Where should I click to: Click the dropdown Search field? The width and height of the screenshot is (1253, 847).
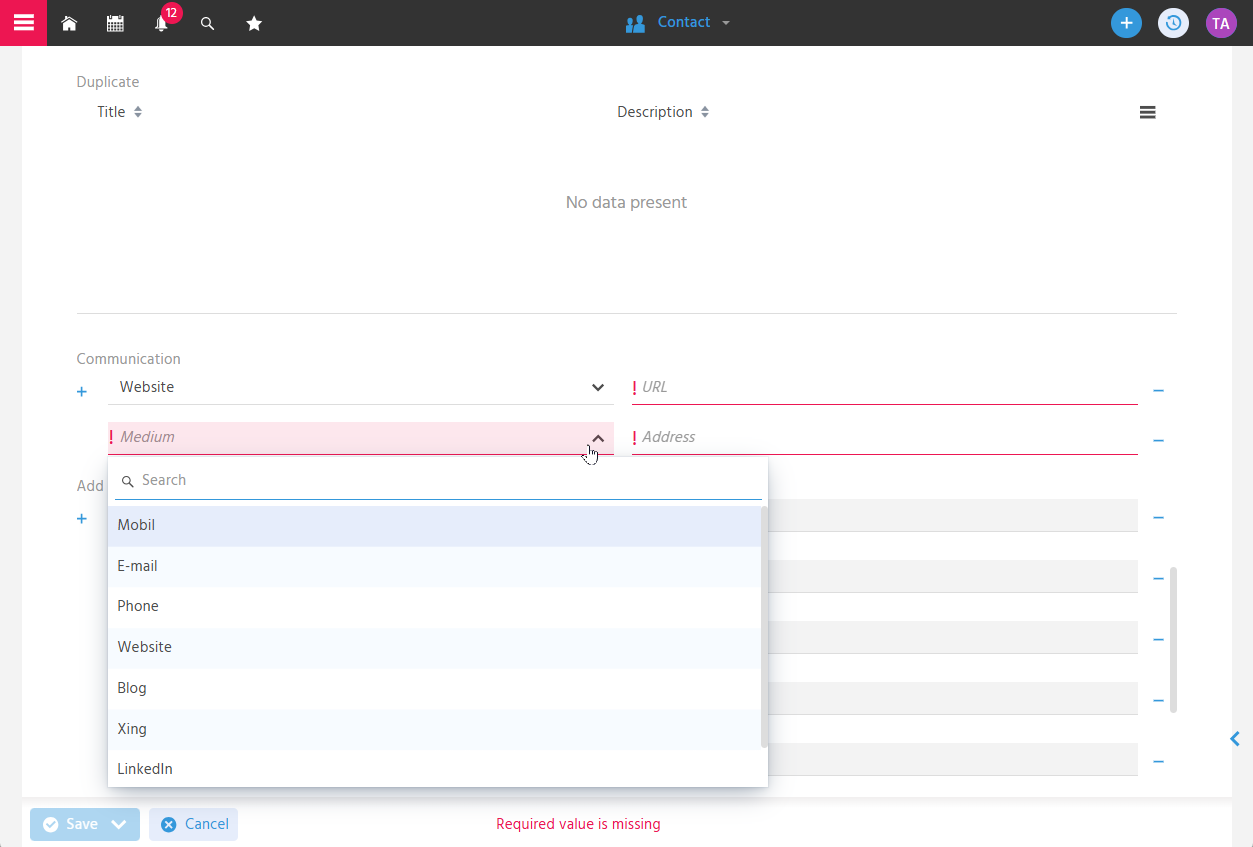coord(438,481)
